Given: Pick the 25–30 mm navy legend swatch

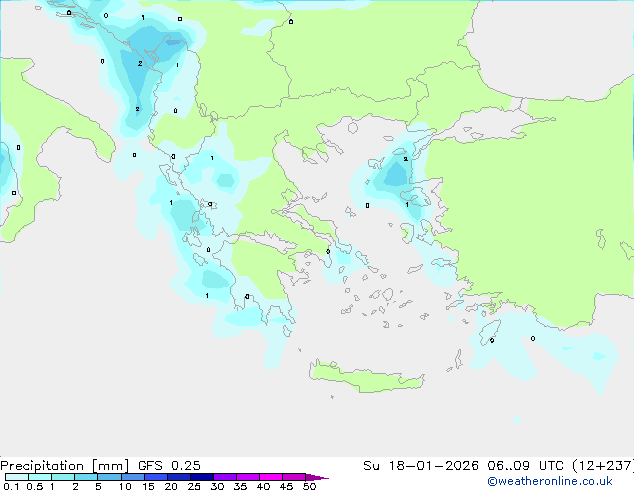Looking at the screenshot, I should point(202,477).
